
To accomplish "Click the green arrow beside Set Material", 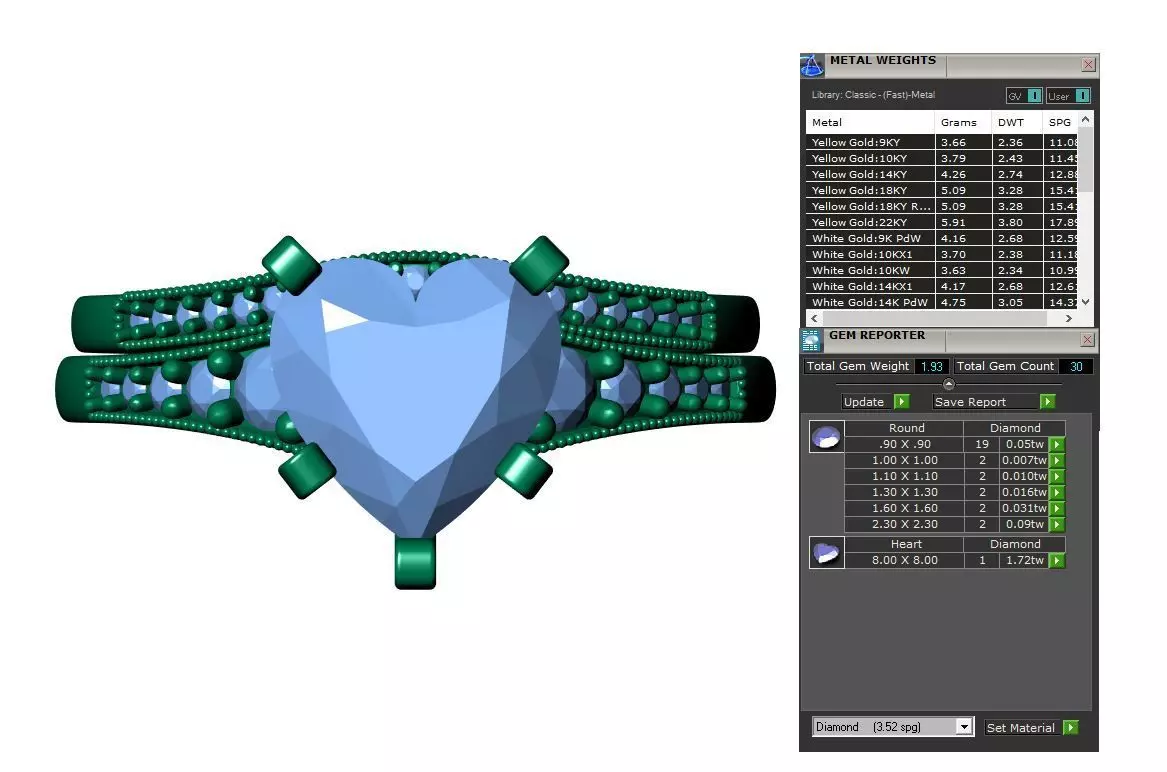I will [1070, 727].
